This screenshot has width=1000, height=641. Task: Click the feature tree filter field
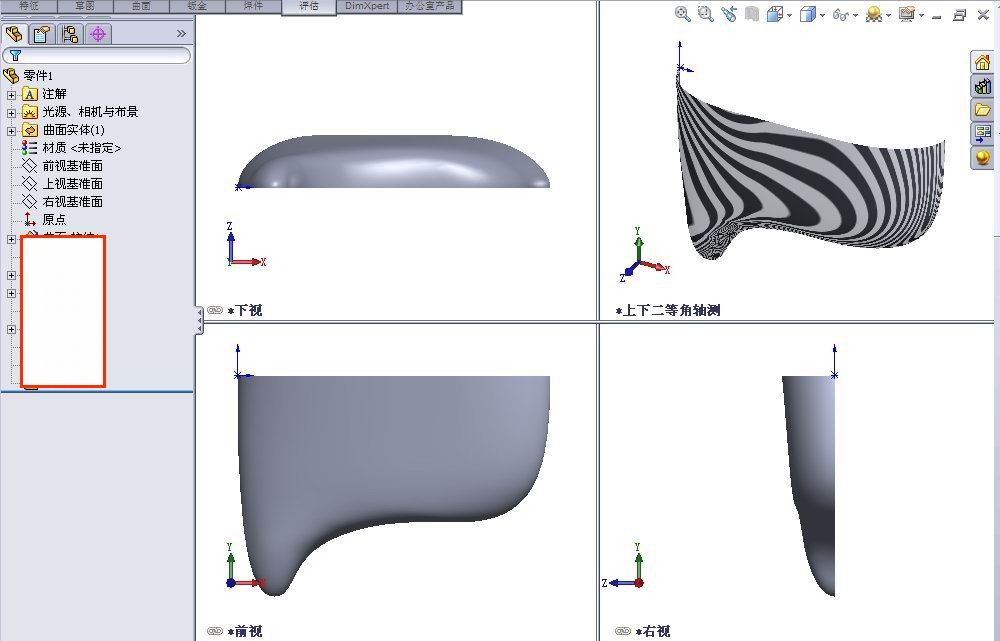click(96, 55)
